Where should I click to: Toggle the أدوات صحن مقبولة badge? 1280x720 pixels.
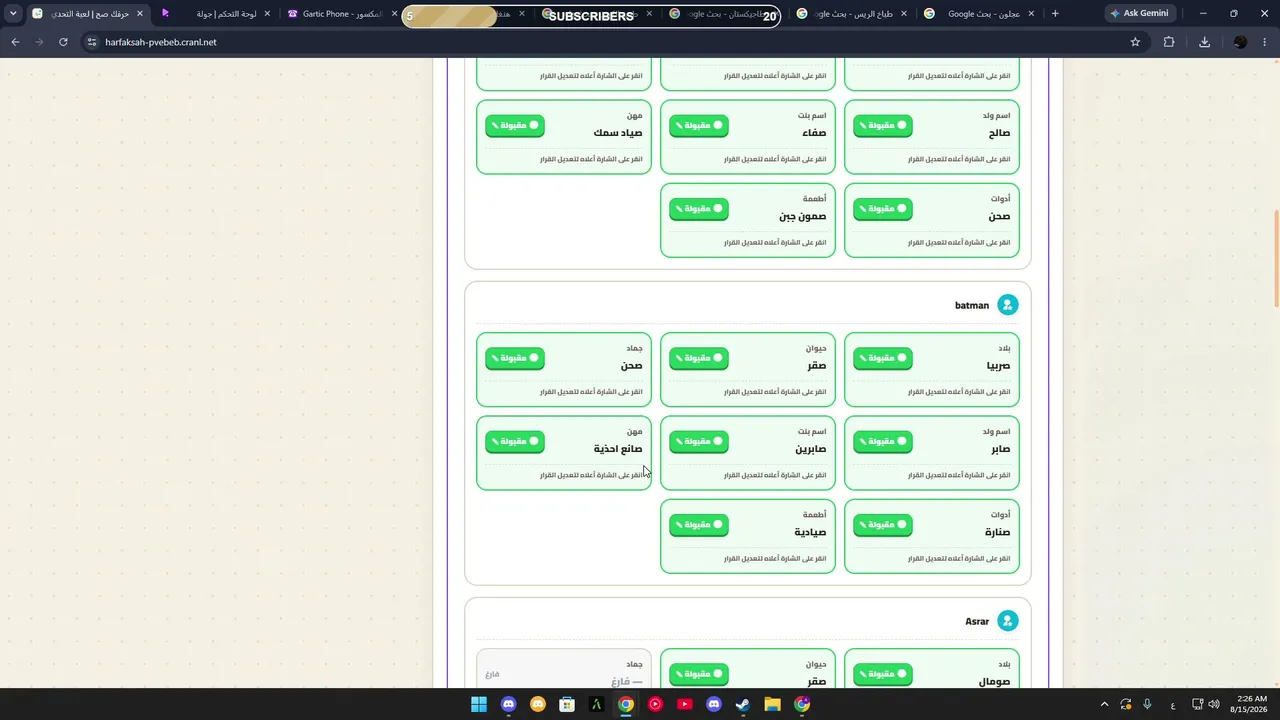point(882,209)
